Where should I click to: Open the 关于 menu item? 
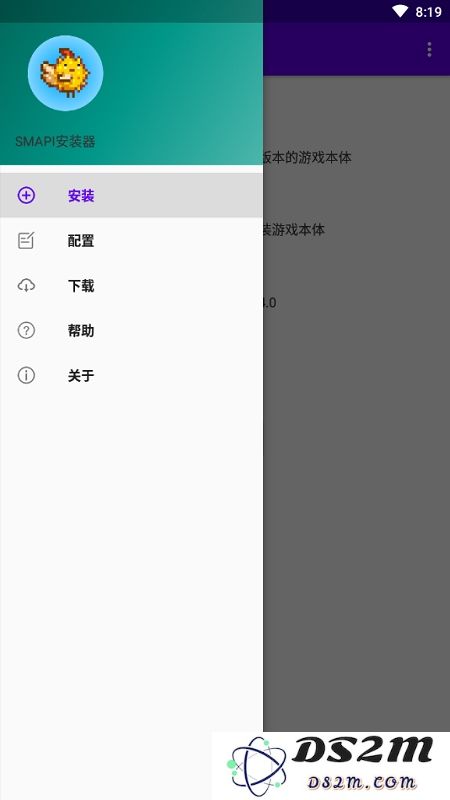pos(131,376)
